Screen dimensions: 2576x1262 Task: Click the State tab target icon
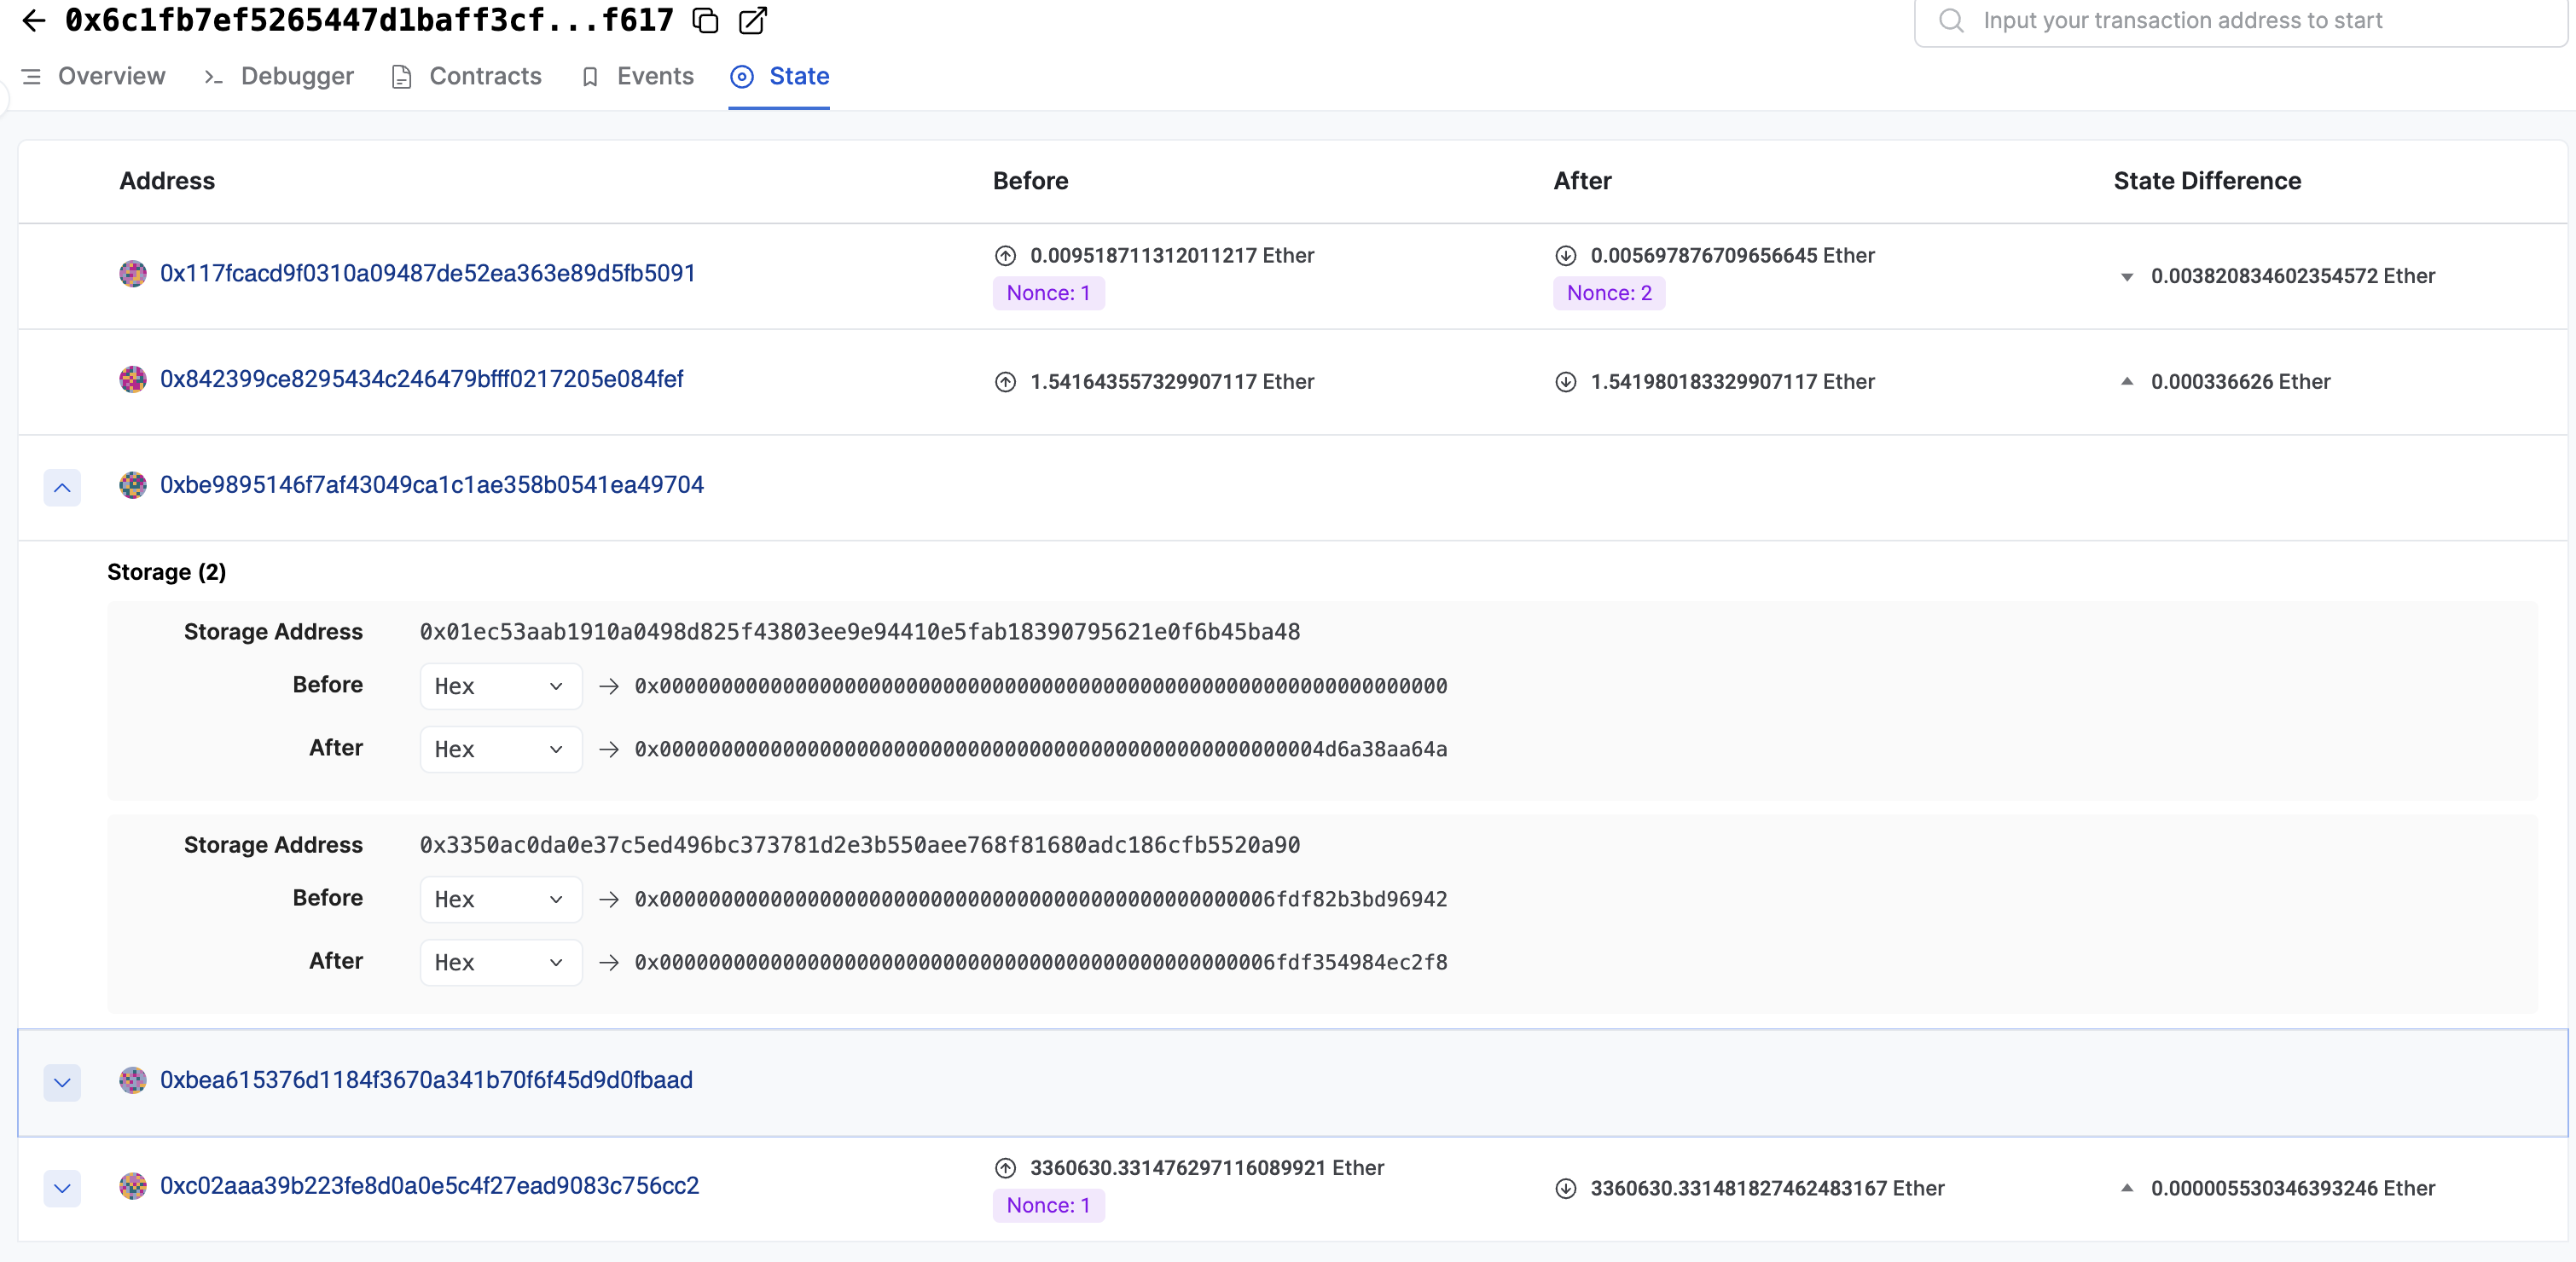742,76
